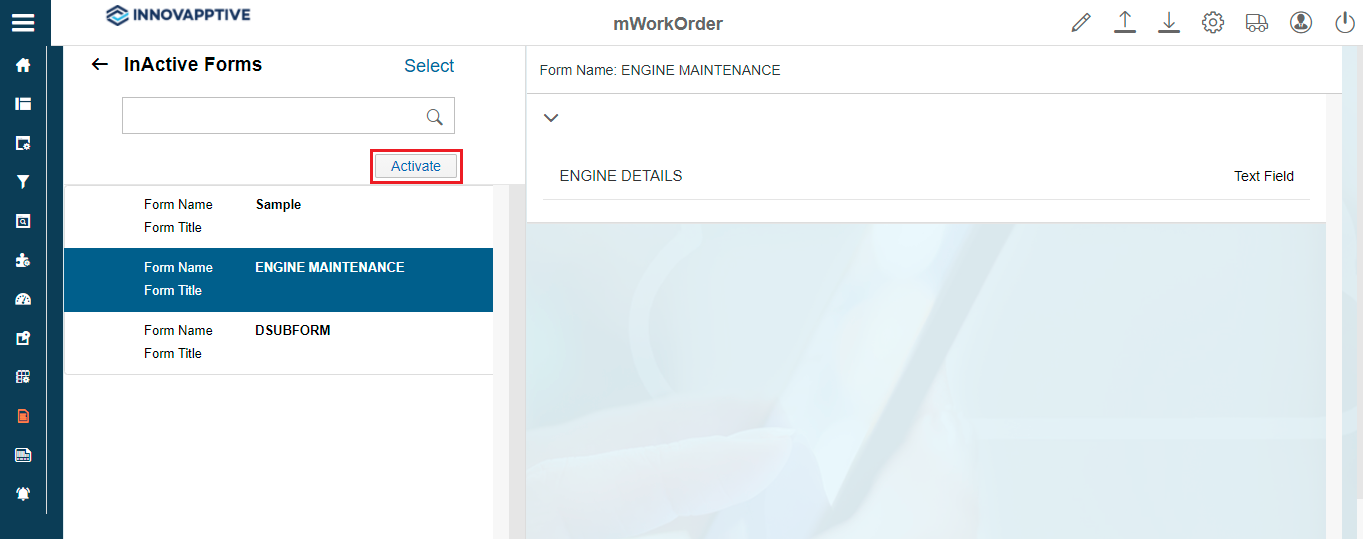This screenshot has height=539, width=1363.
Task: Open settings via the gear icon
Action: [1213, 23]
